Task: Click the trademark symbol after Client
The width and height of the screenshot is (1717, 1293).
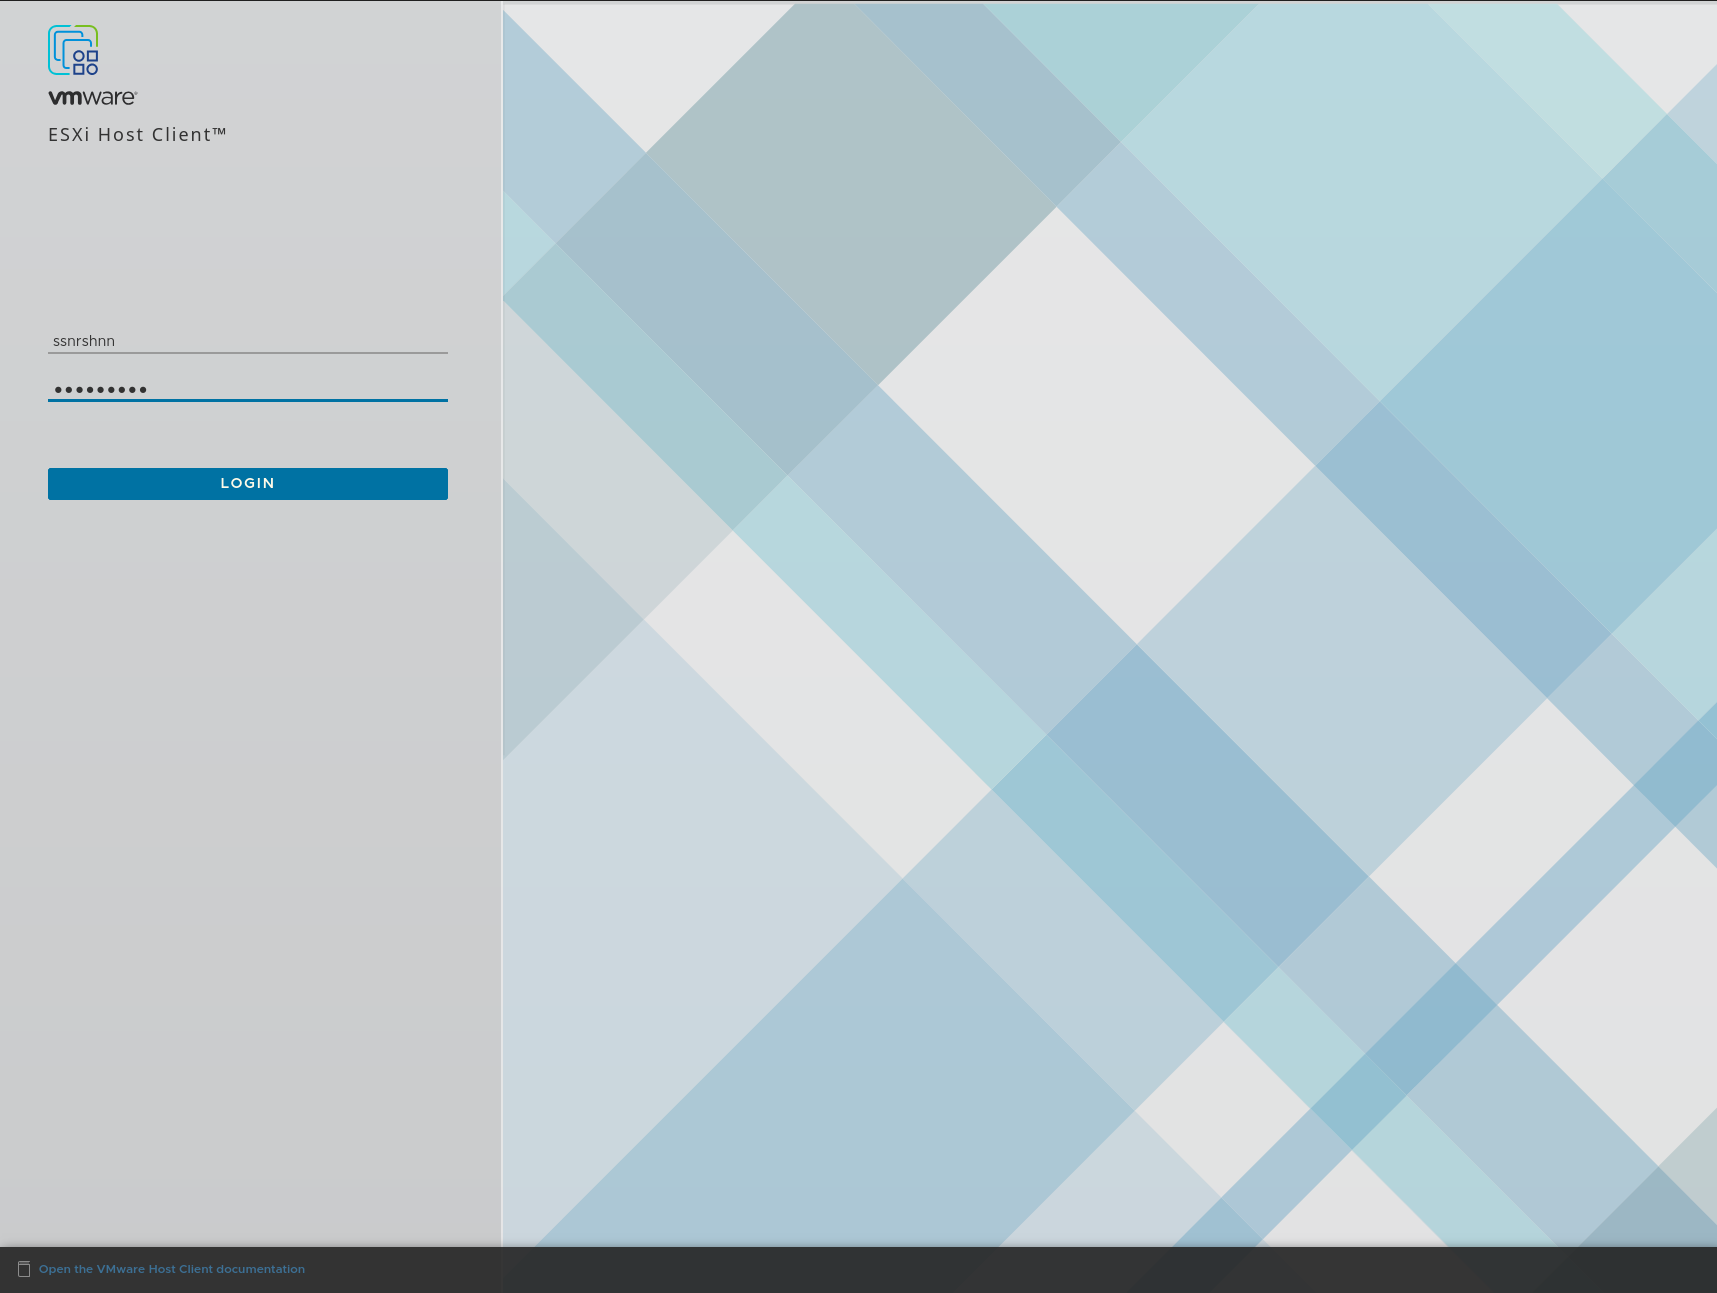Action: click(x=221, y=129)
